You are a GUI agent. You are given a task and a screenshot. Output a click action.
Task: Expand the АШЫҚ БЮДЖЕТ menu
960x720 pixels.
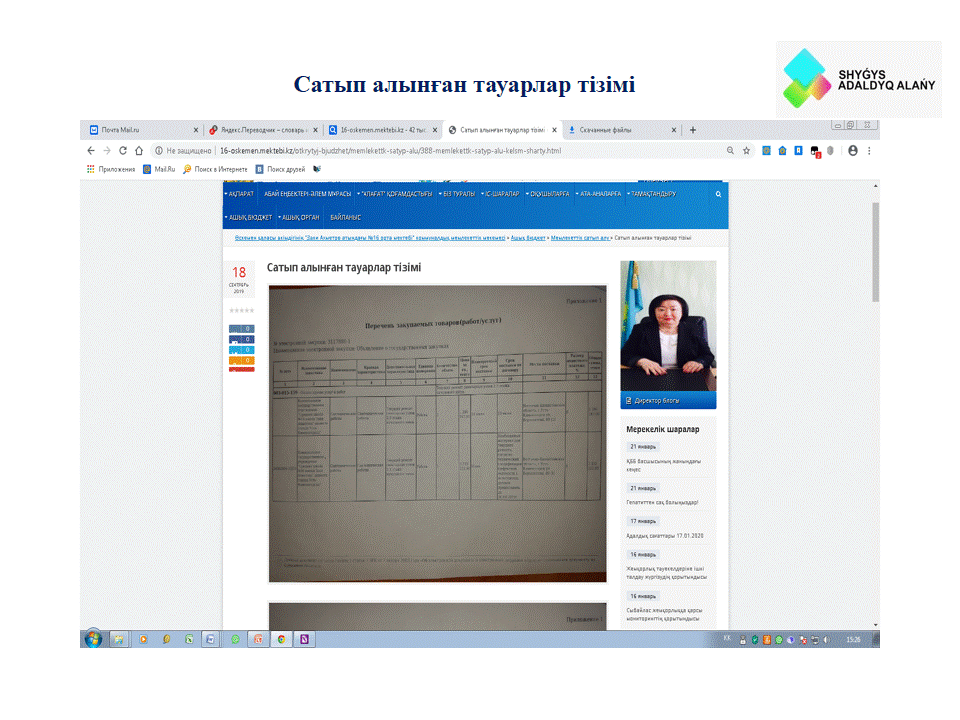coord(249,217)
